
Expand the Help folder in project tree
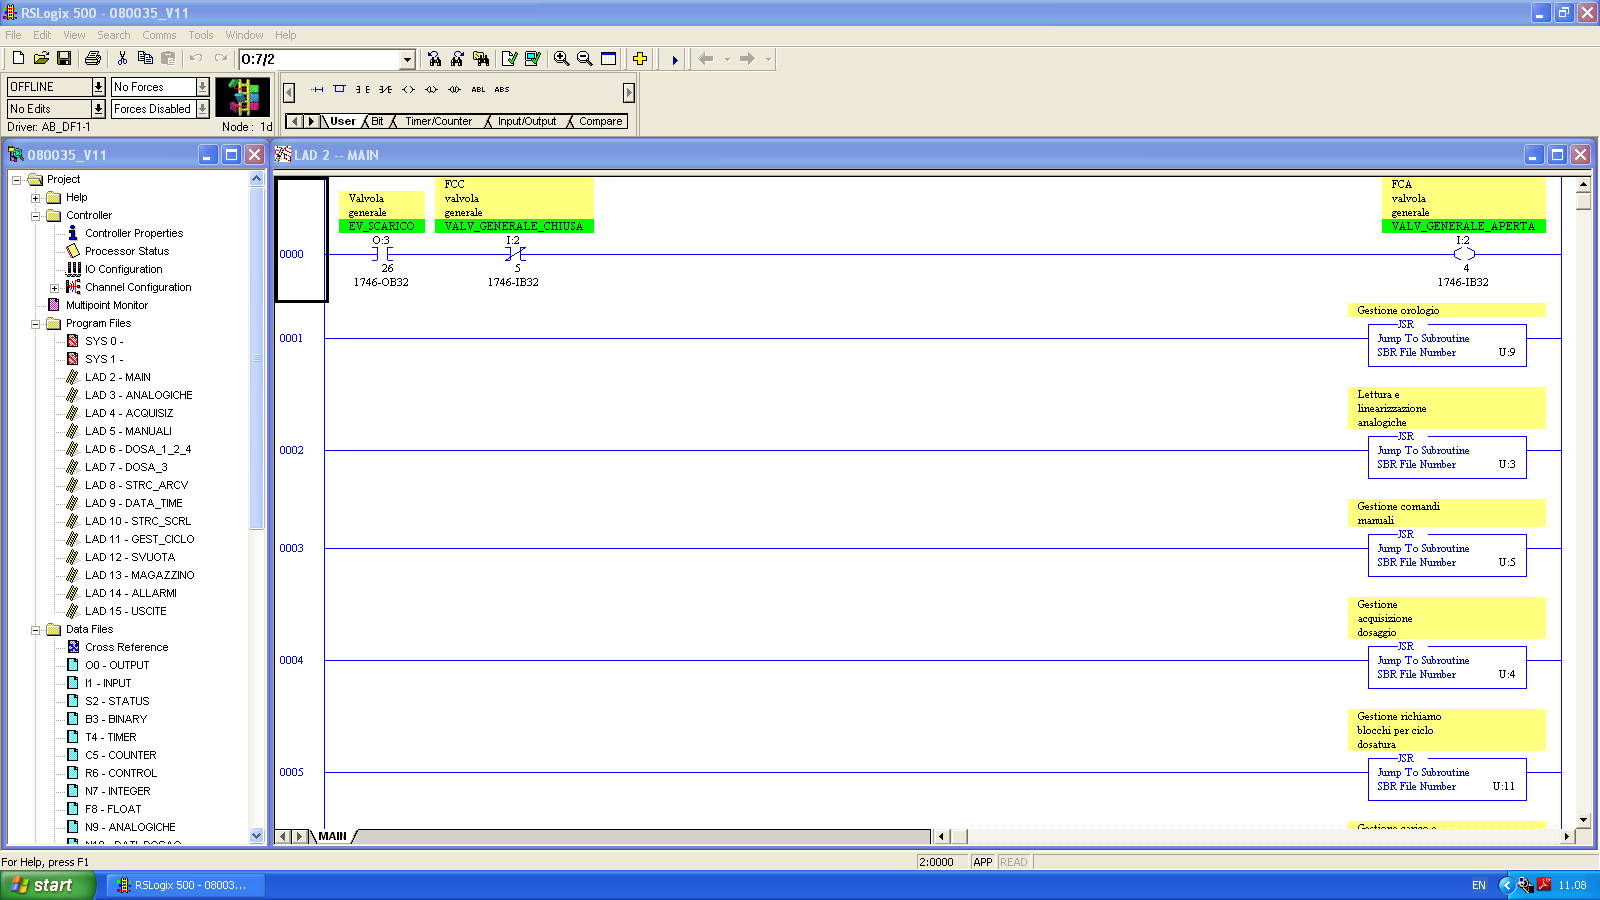(x=36, y=198)
